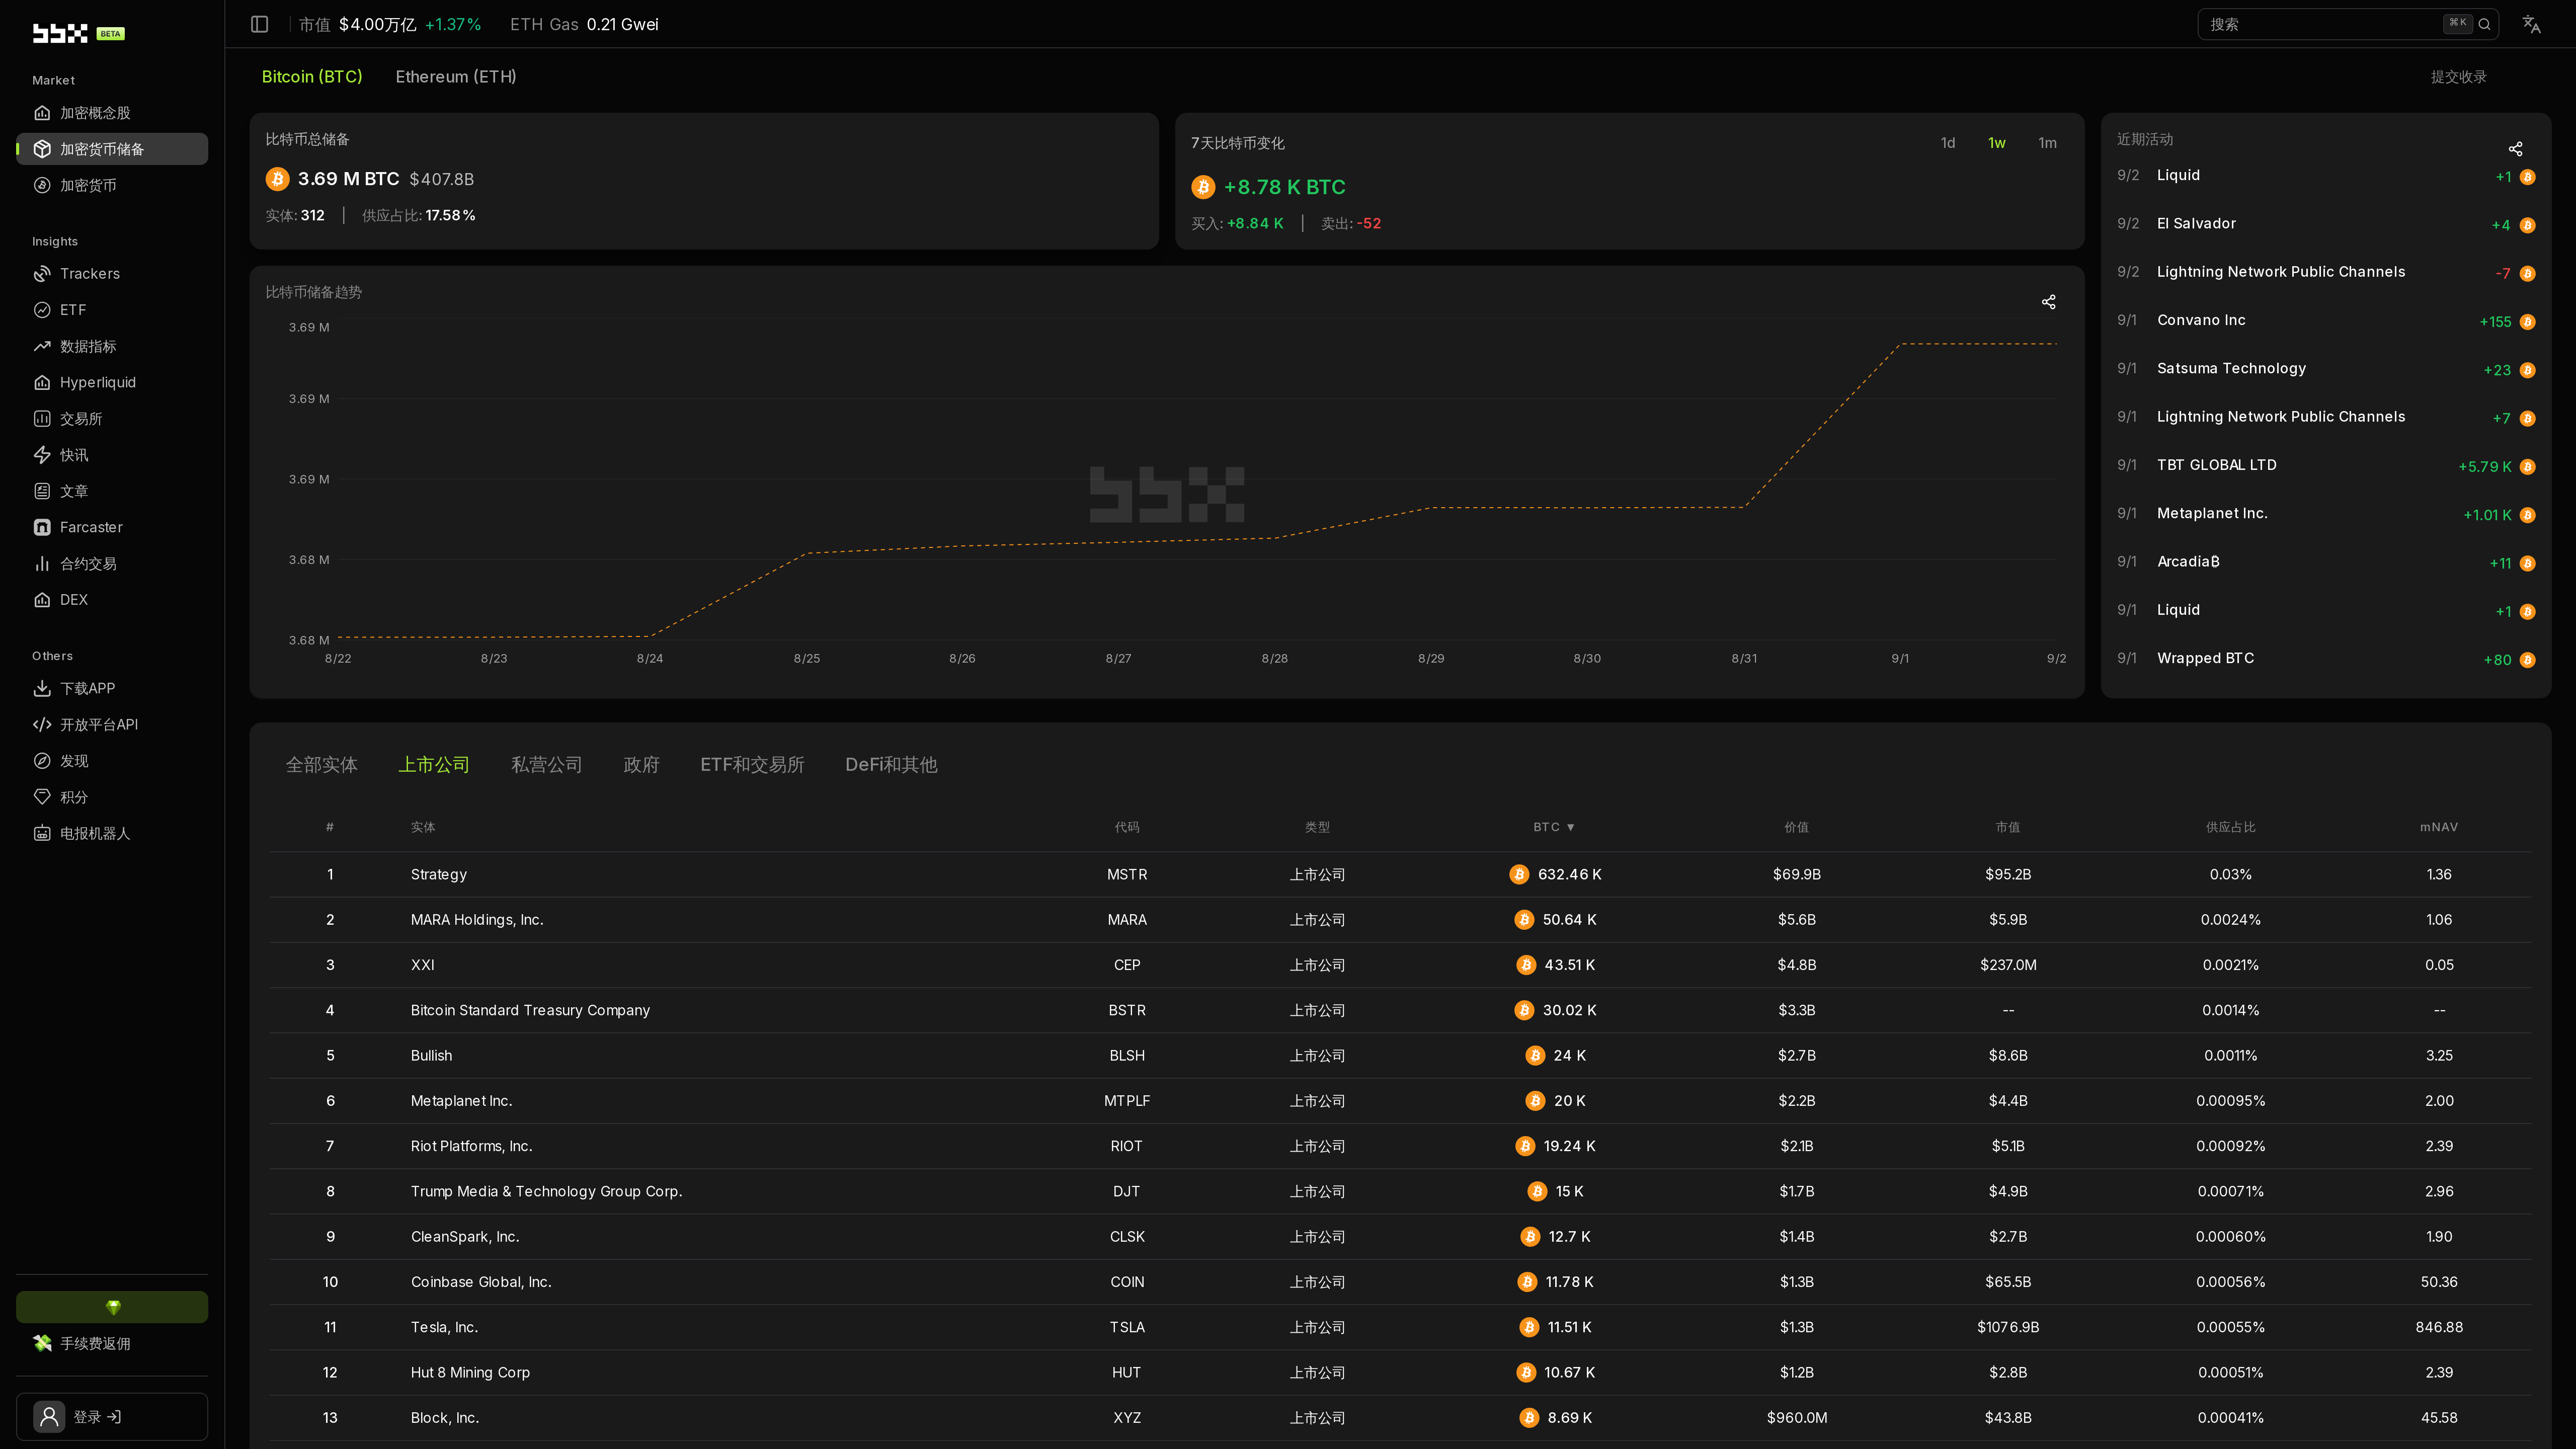Click the Hut 8 Mining Corp row
Image resolution: width=2576 pixels, height=1449 pixels.
1399,1373
